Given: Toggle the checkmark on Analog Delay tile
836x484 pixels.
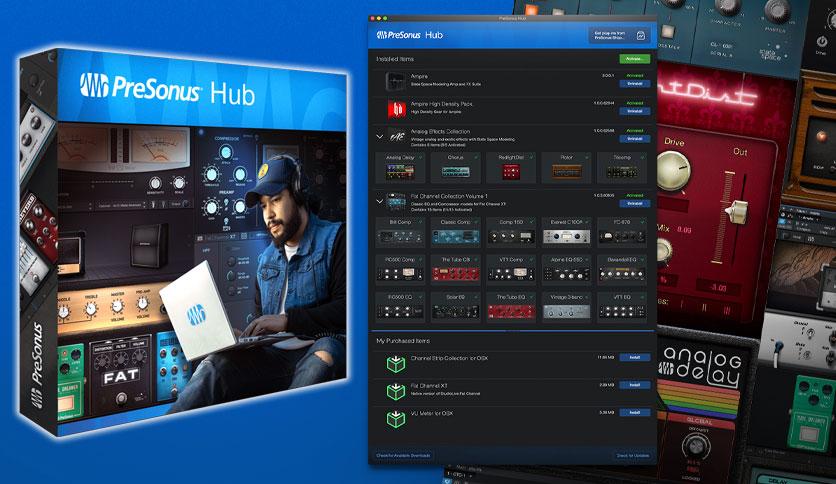Looking at the screenshot, I should [x=421, y=157].
